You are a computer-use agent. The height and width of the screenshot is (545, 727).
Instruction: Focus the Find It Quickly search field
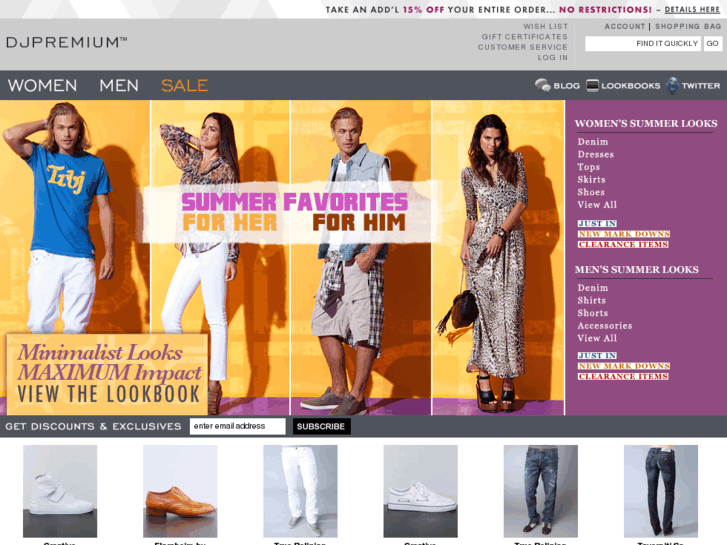click(x=643, y=44)
